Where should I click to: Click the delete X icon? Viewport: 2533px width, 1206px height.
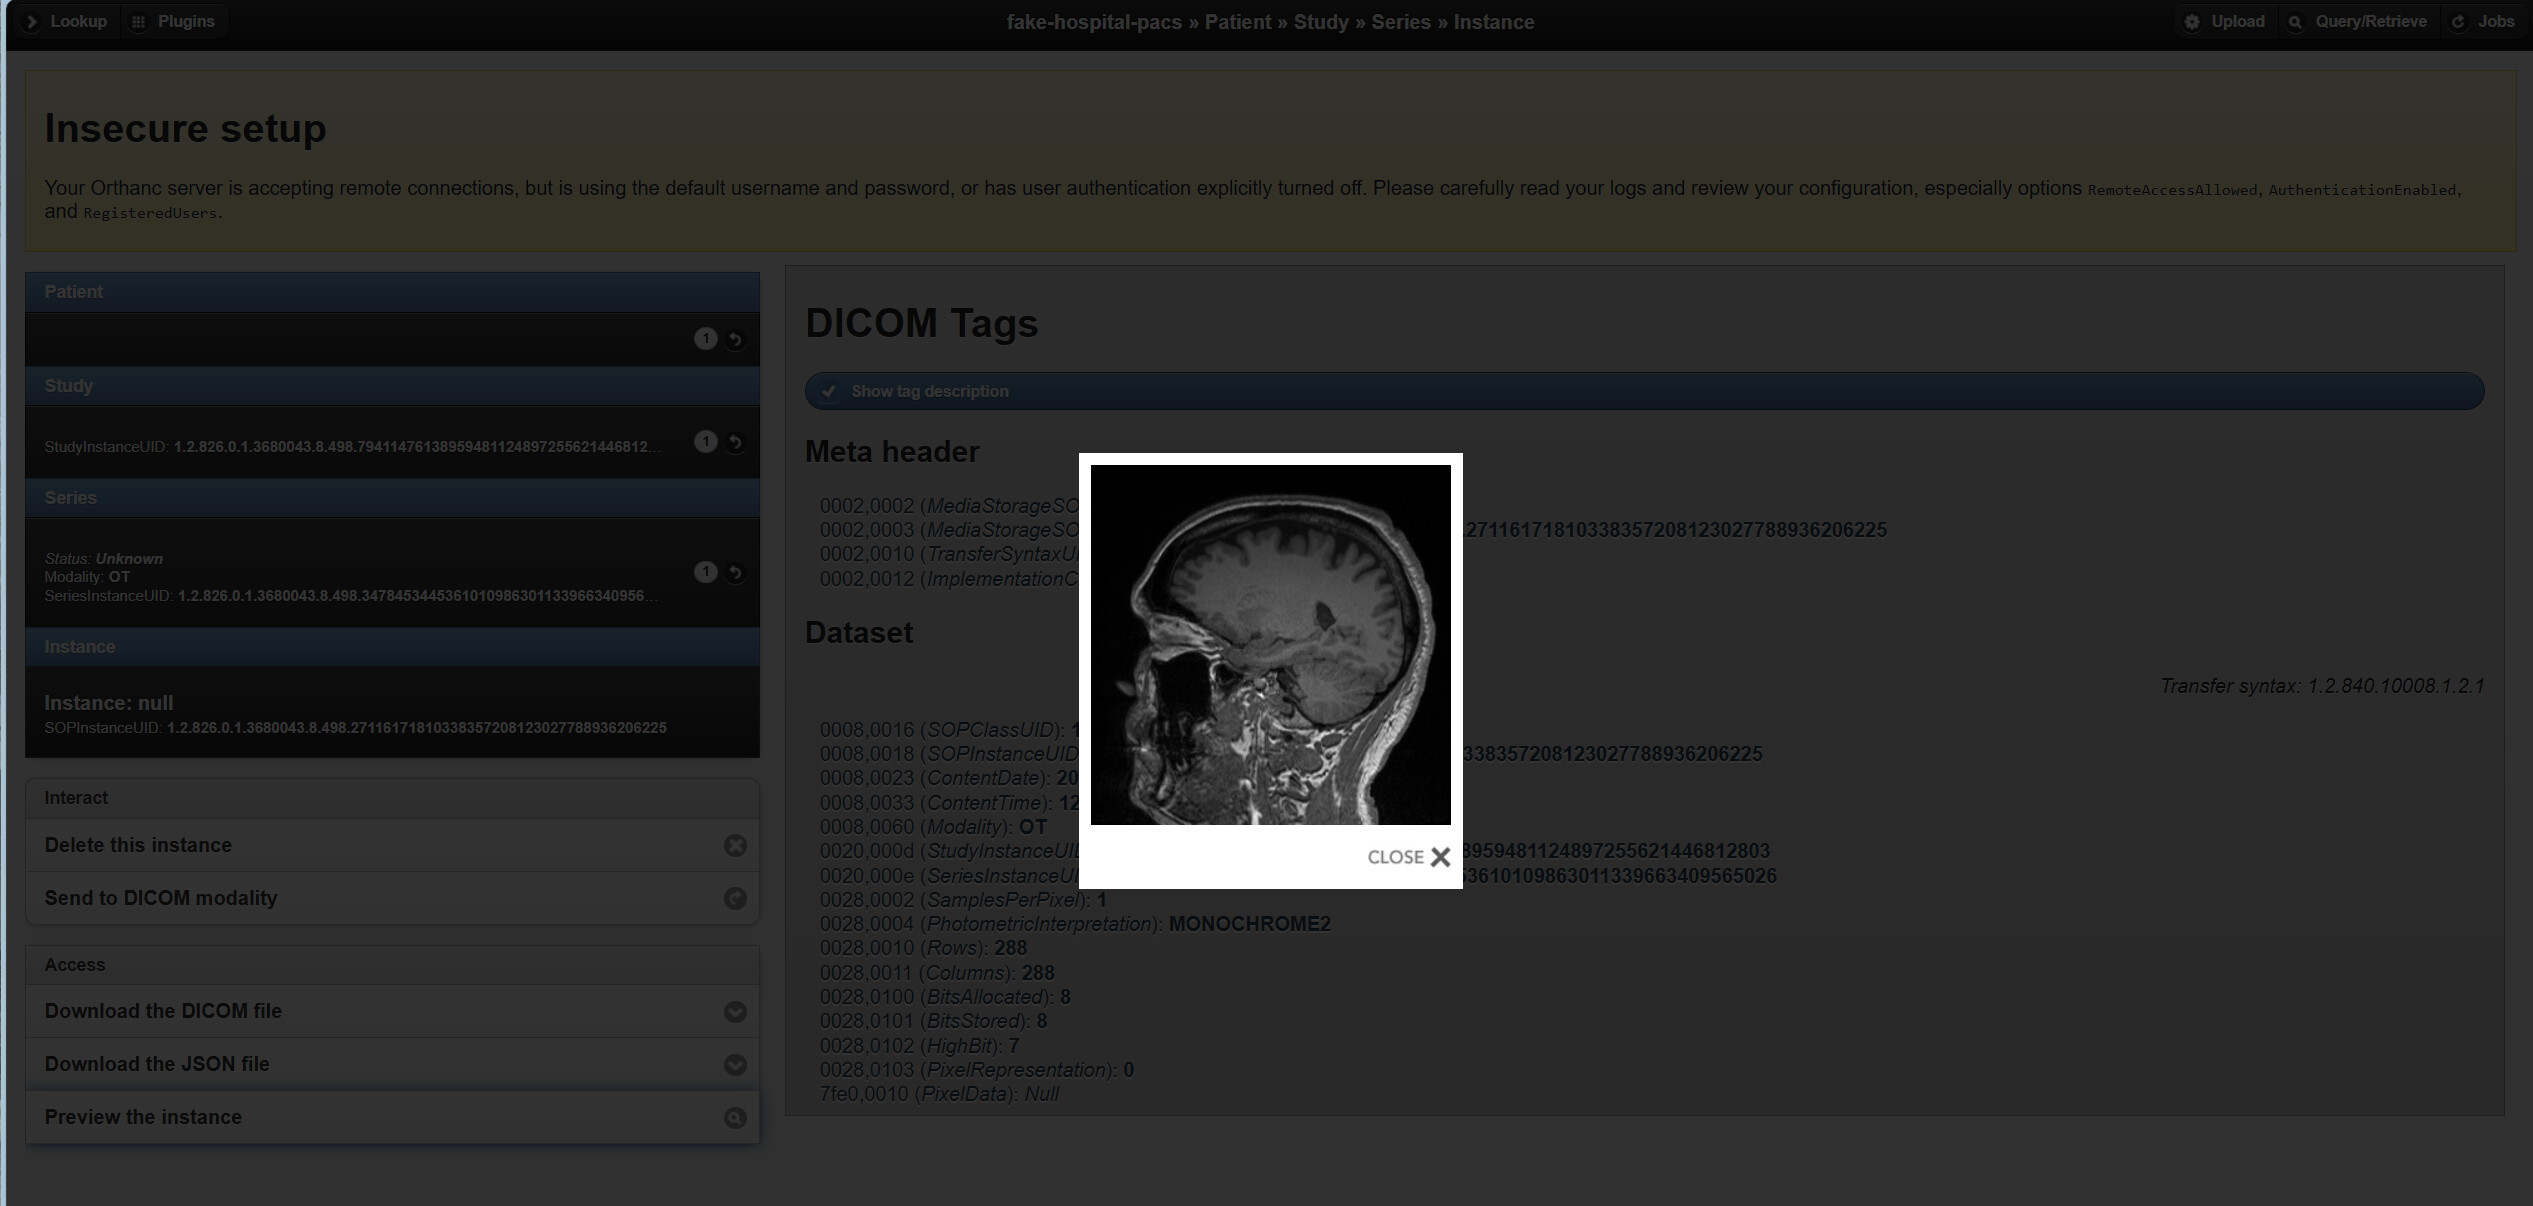[735, 846]
